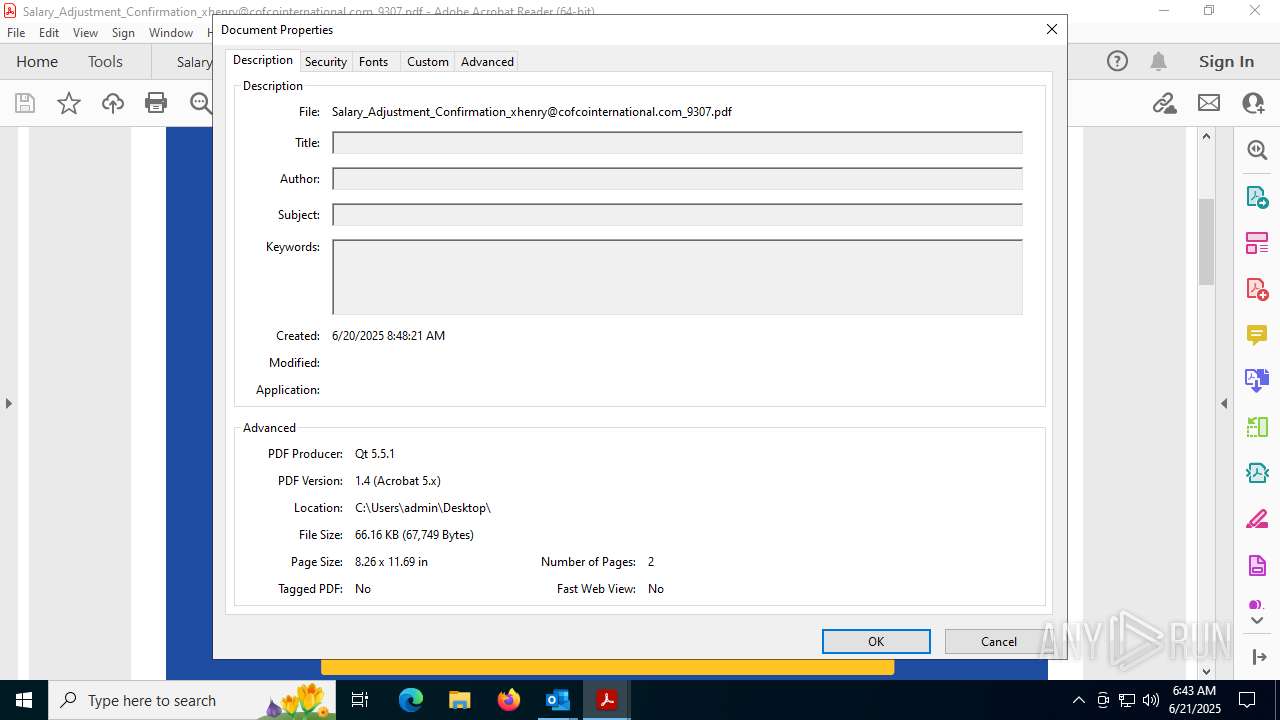
Task: Open the Fonts tab
Action: point(373,61)
